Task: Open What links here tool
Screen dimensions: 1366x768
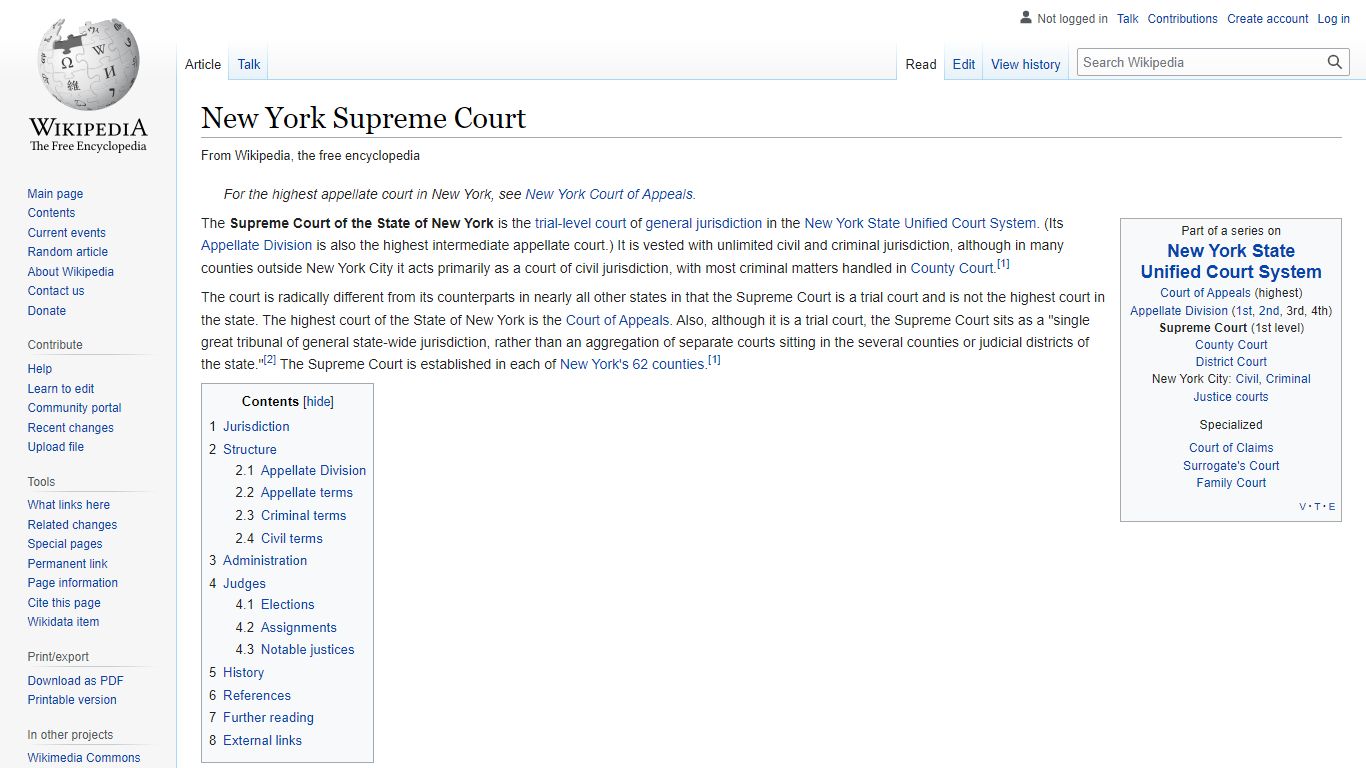Action: [x=68, y=505]
